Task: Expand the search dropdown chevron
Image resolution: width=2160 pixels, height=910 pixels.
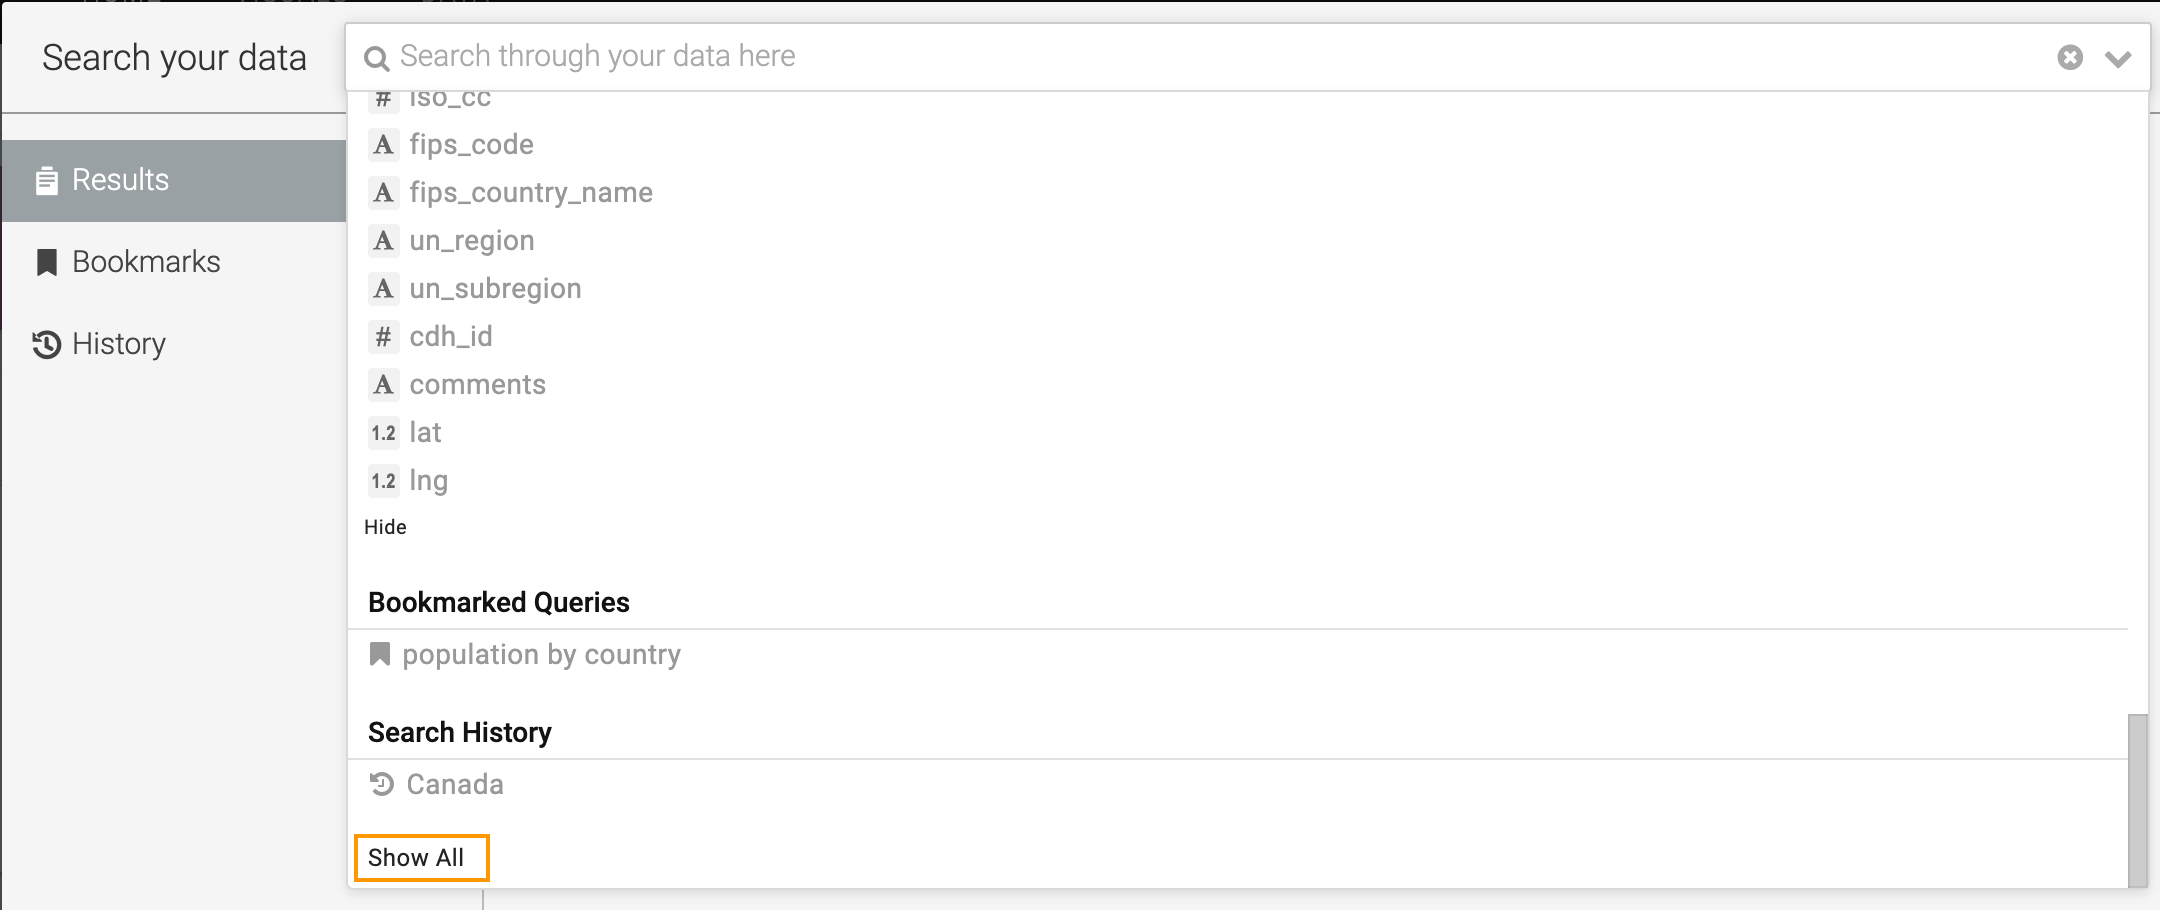Action: pos(2117,59)
